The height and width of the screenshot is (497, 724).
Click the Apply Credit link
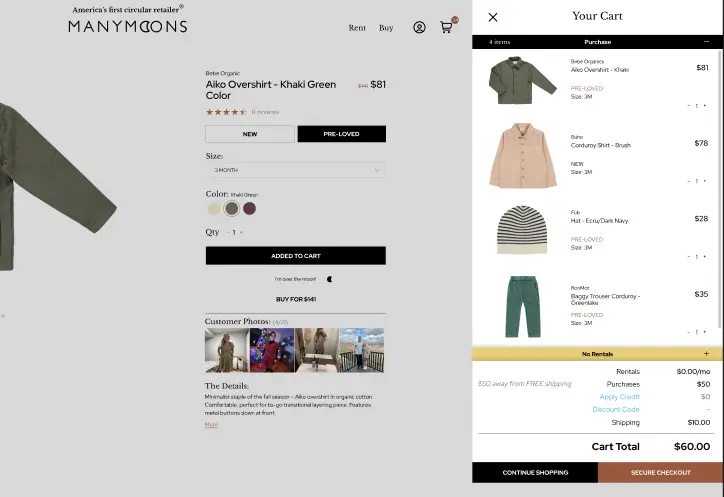pyautogui.click(x=619, y=397)
